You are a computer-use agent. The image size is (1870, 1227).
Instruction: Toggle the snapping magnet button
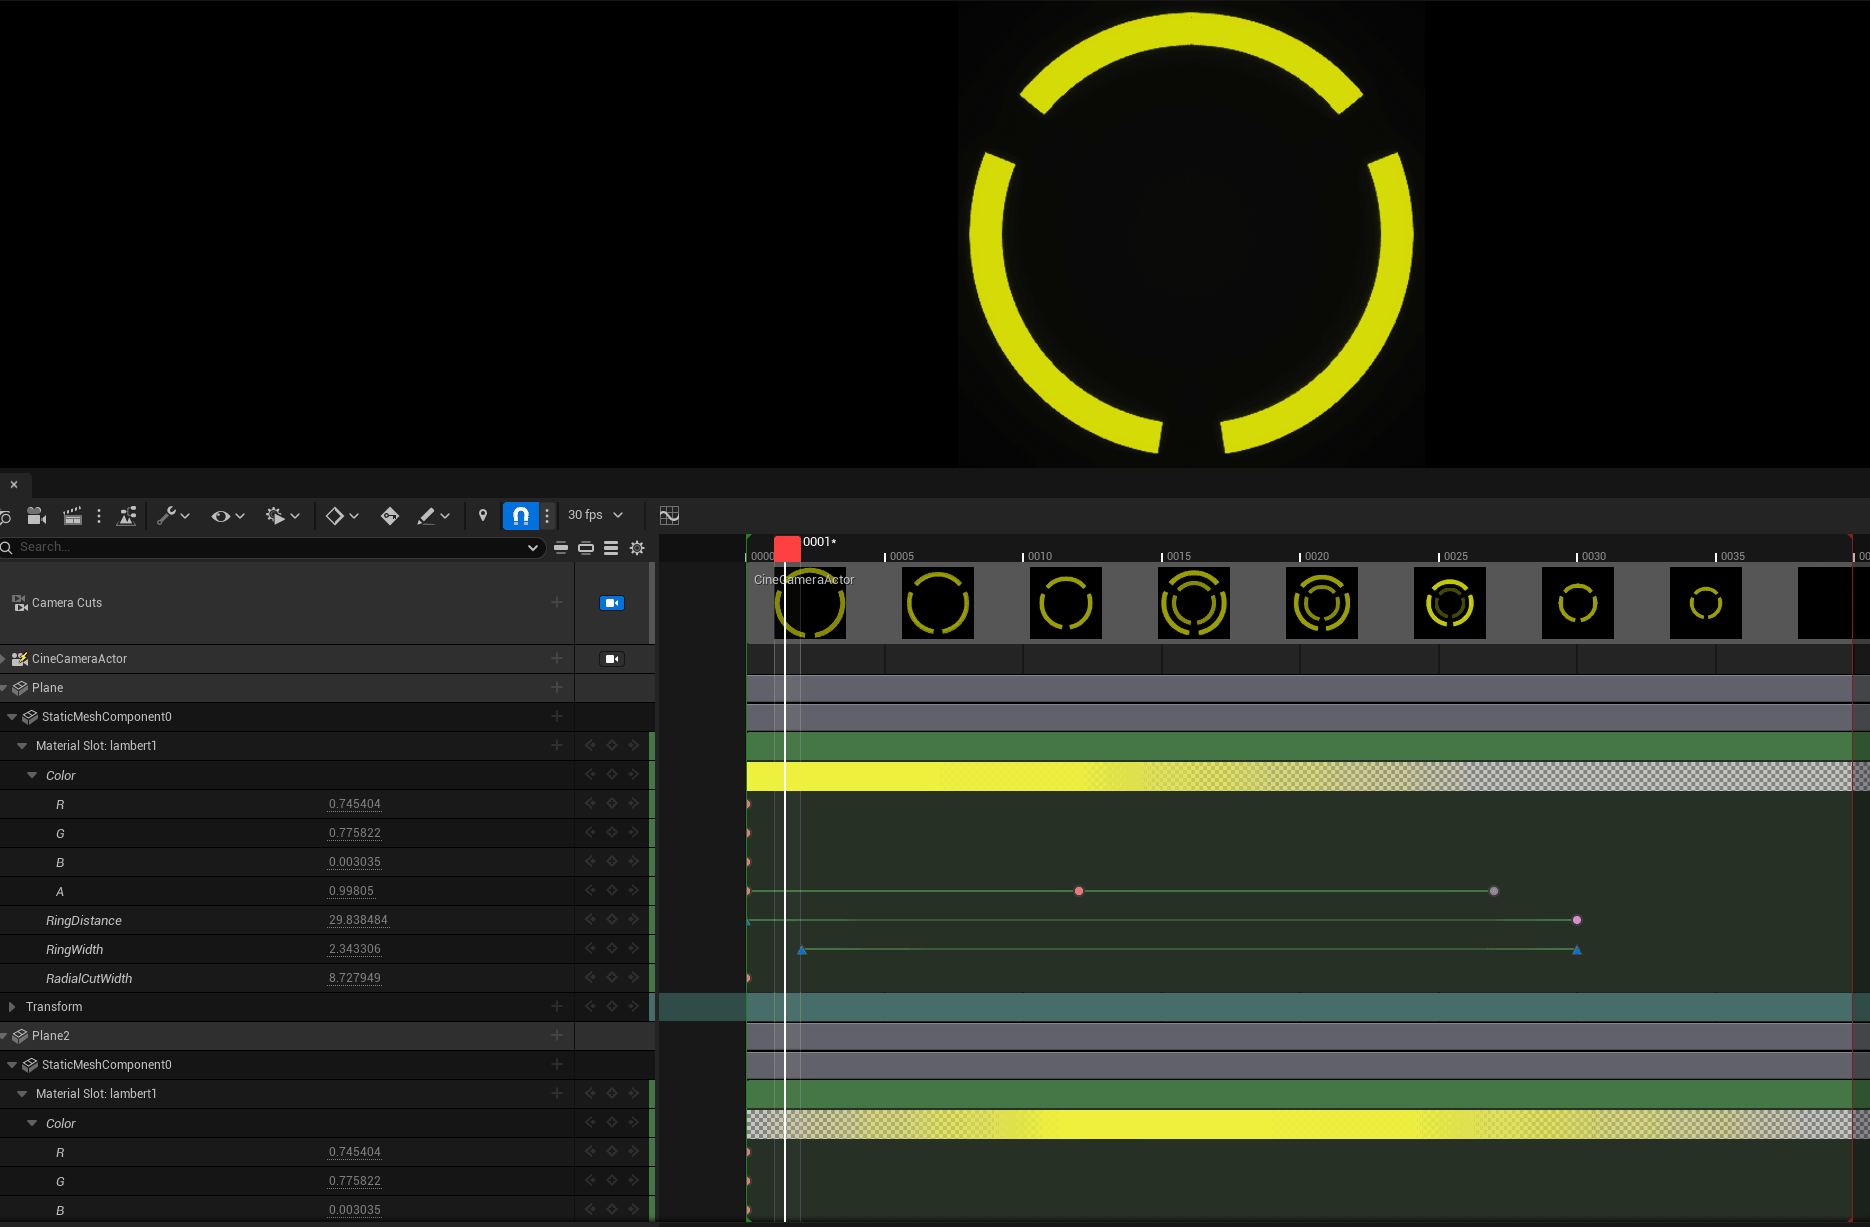(x=520, y=516)
